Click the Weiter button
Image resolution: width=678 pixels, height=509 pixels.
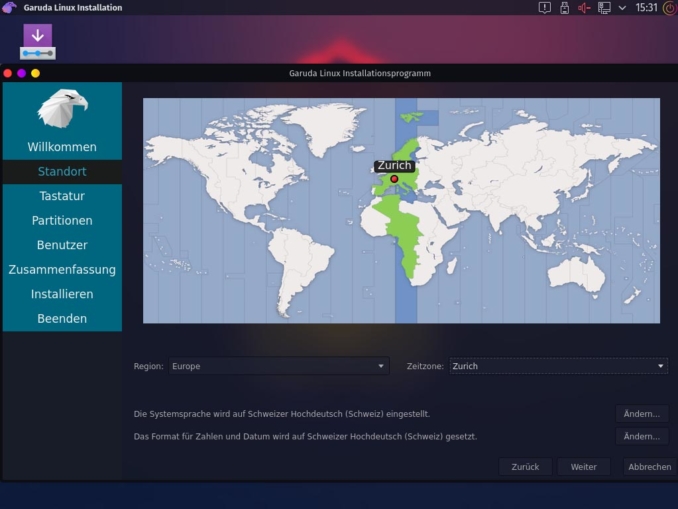583,467
